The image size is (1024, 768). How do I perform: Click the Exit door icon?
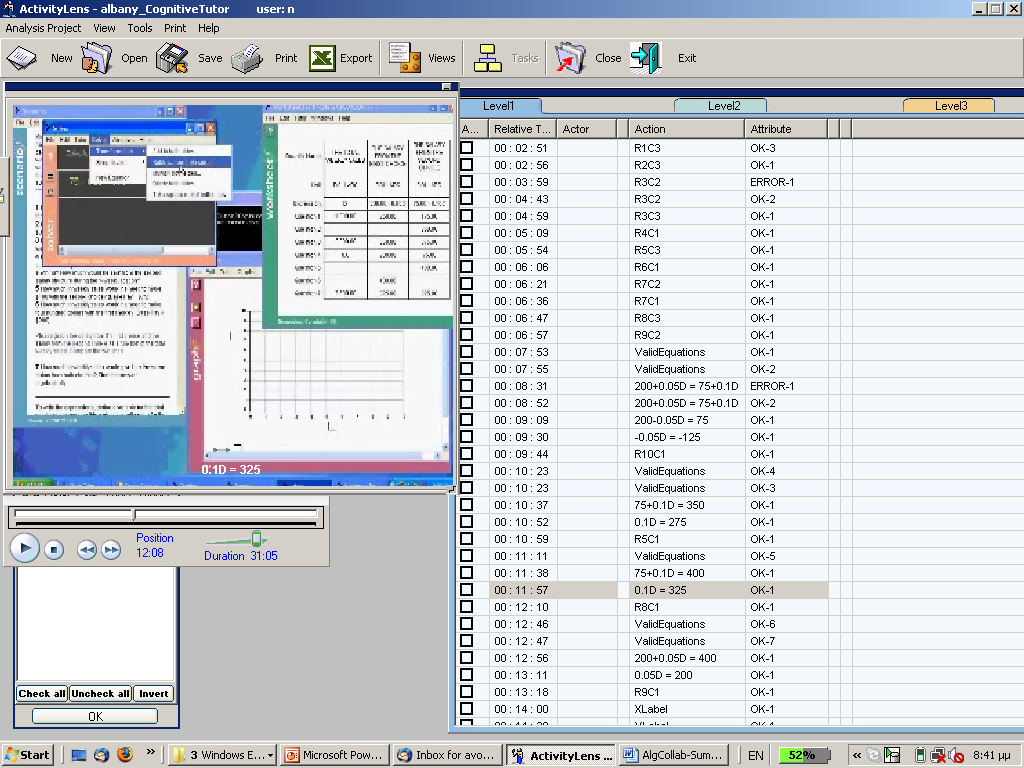click(x=646, y=58)
